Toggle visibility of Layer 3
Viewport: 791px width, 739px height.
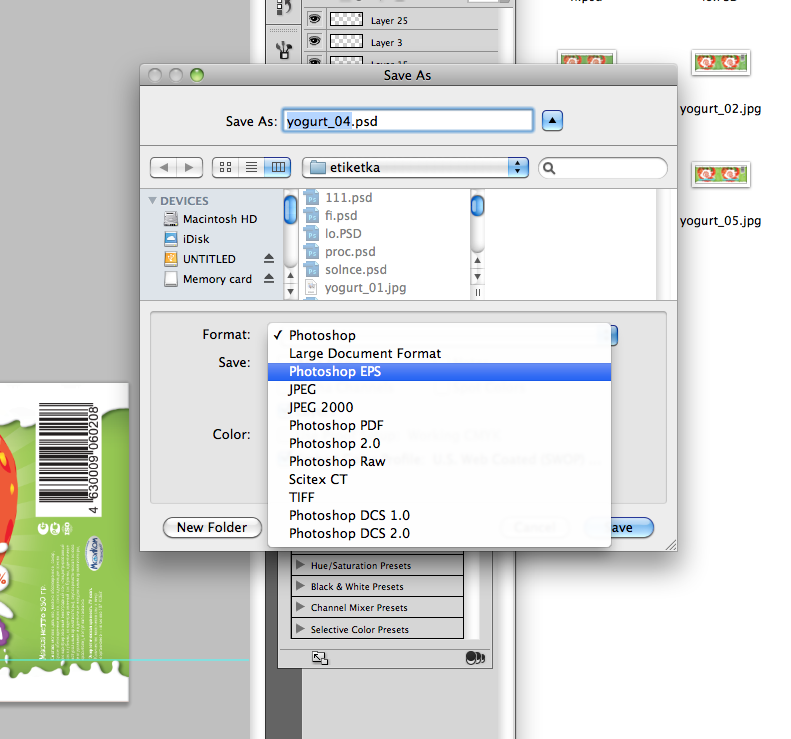[314, 40]
